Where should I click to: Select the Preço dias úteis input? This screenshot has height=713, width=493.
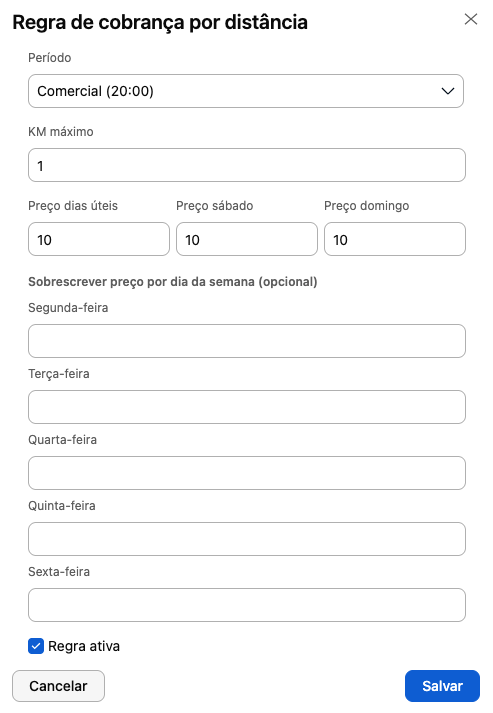(99, 239)
